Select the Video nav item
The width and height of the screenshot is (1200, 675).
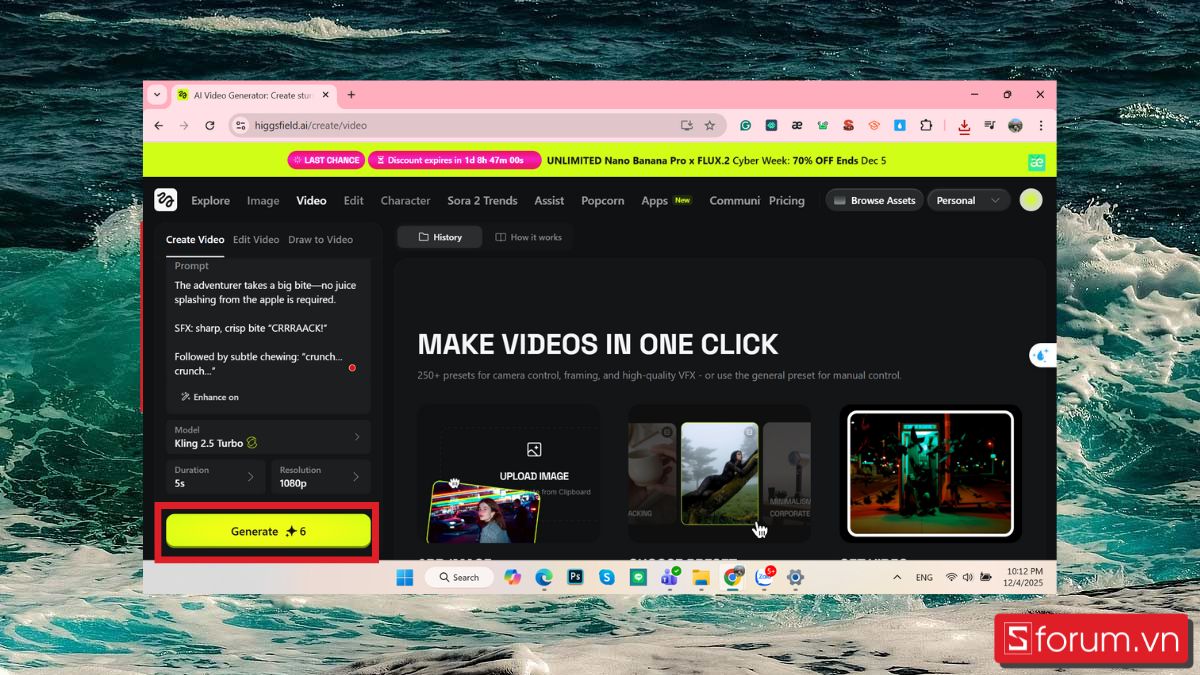311,200
